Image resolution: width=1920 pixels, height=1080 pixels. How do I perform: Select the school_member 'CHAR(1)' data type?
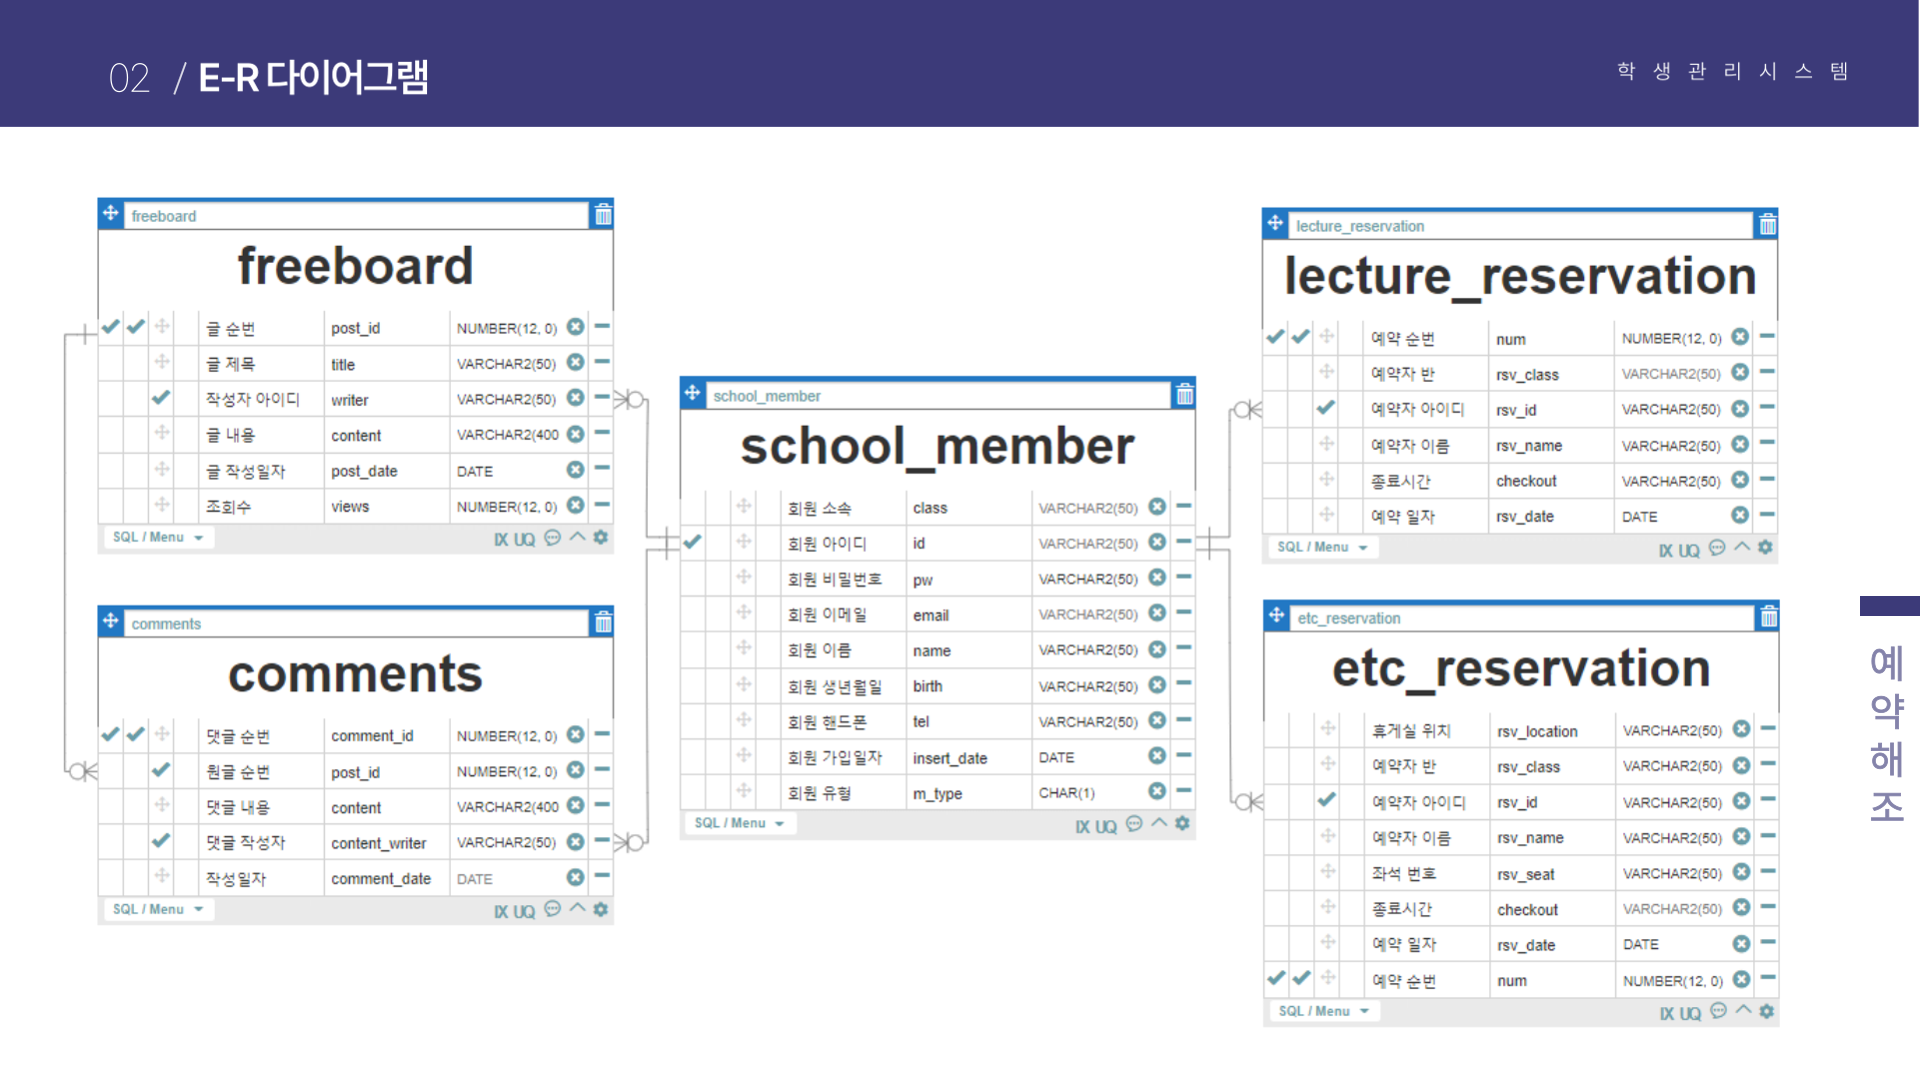click(x=1066, y=793)
